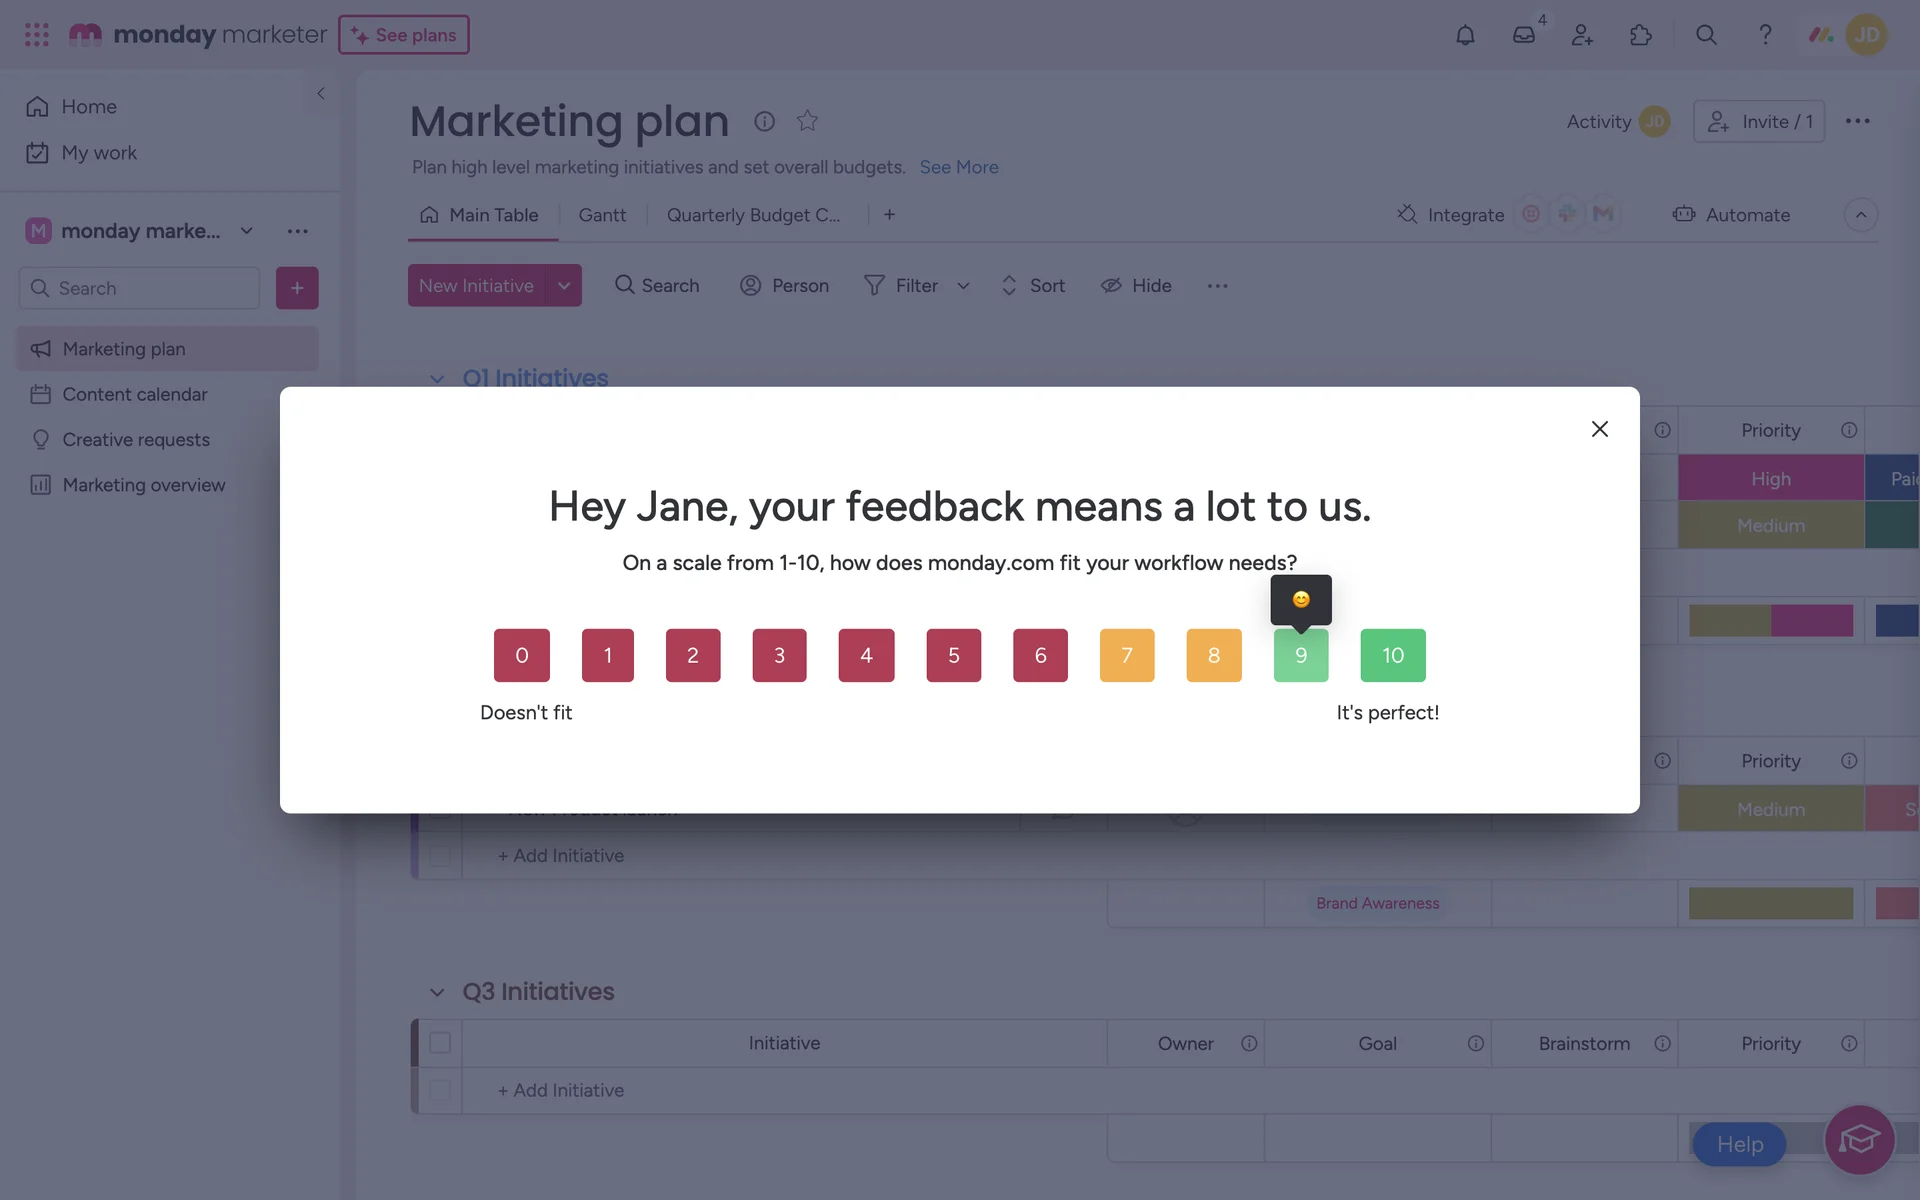The image size is (1920, 1200).
Task: Select rating 9 on the scale
Action: [x=1300, y=655]
